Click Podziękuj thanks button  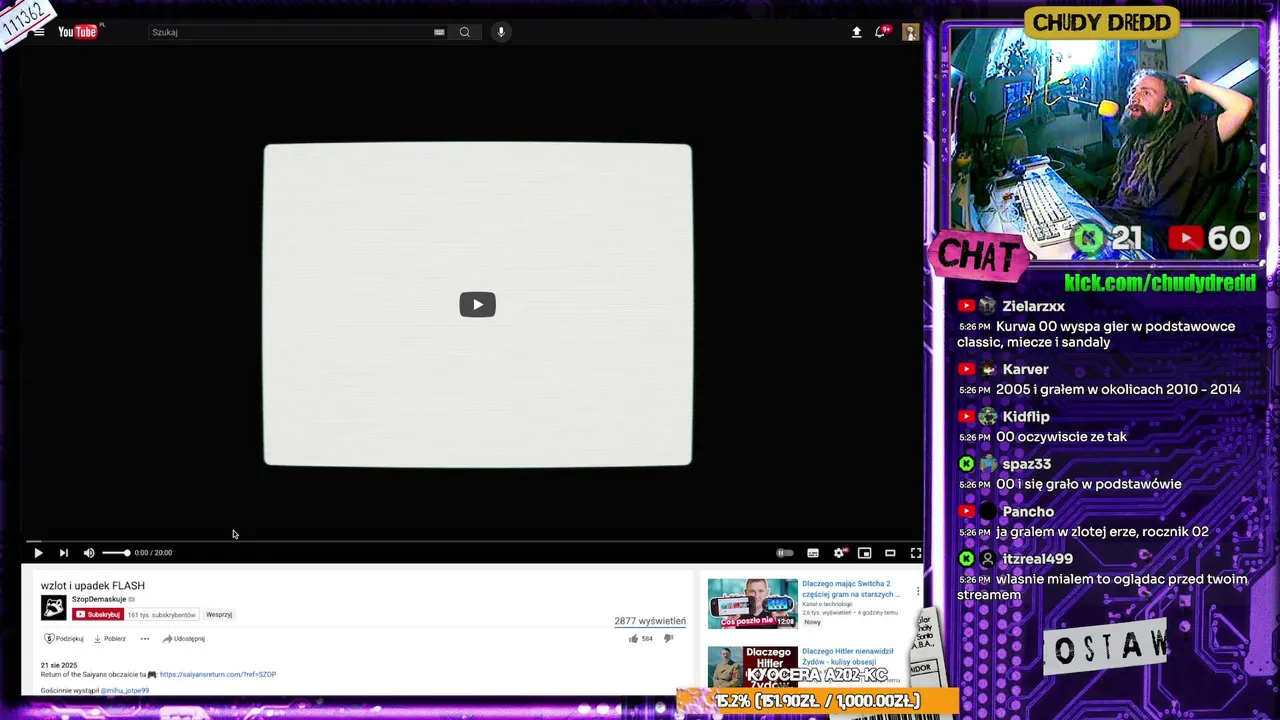pyautogui.click(x=64, y=638)
